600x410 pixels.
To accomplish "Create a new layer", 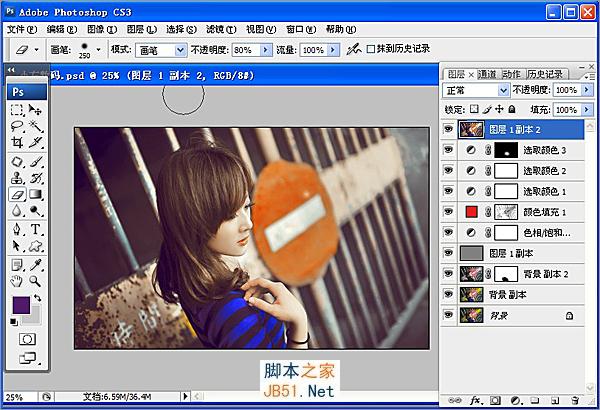I will pyautogui.click(x=555, y=400).
